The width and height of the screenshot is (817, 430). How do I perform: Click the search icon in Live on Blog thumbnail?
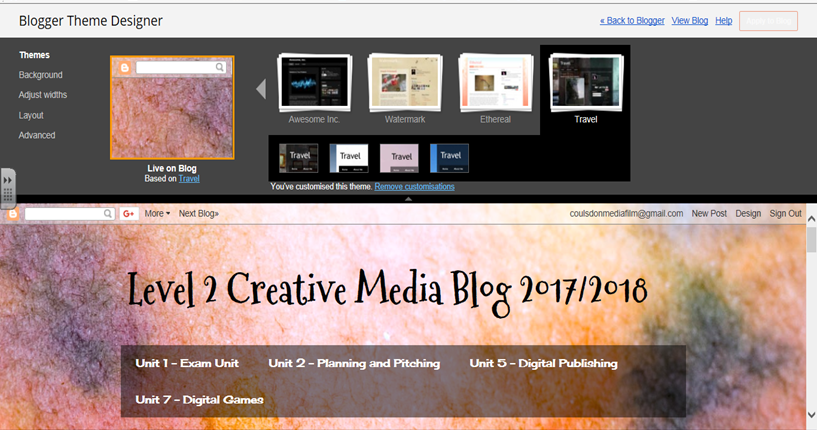click(x=220, y=67)
